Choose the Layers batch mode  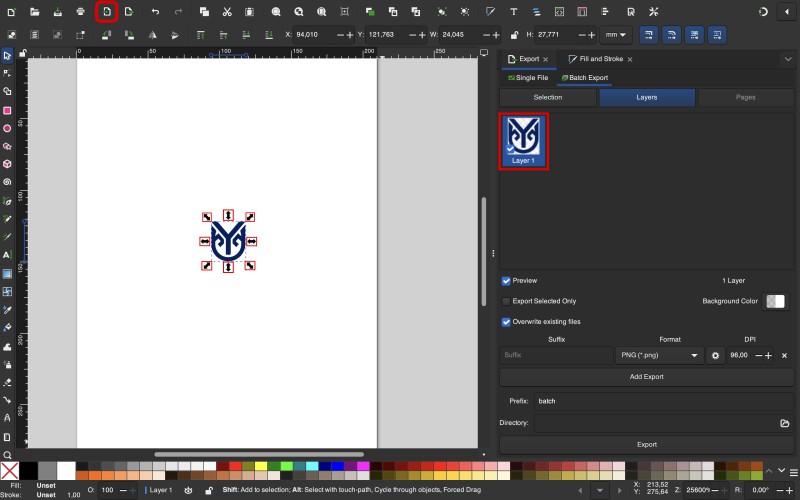coord(647,97)
